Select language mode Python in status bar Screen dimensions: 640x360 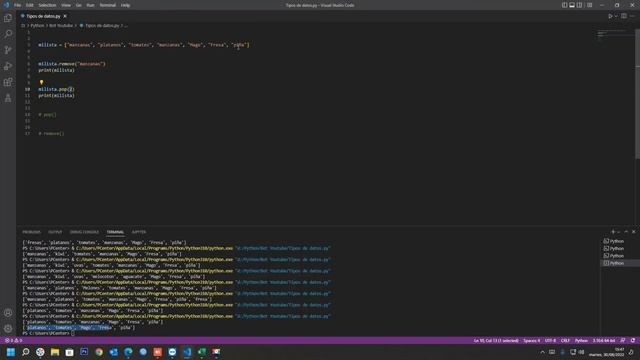pos(581,340)
